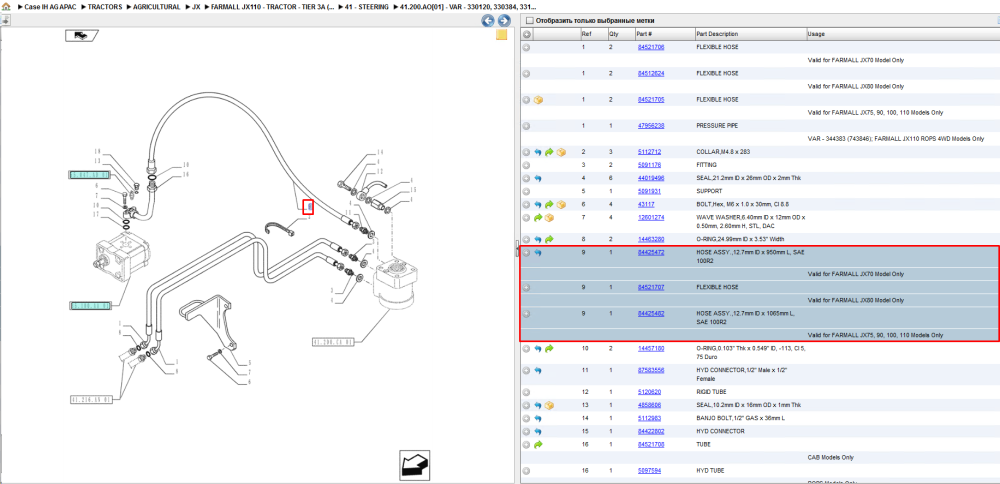This screenshot has width=1000, height=484.
Task: Open part number link 84512624
Action: pyautogui.click(x=651, y=73)
